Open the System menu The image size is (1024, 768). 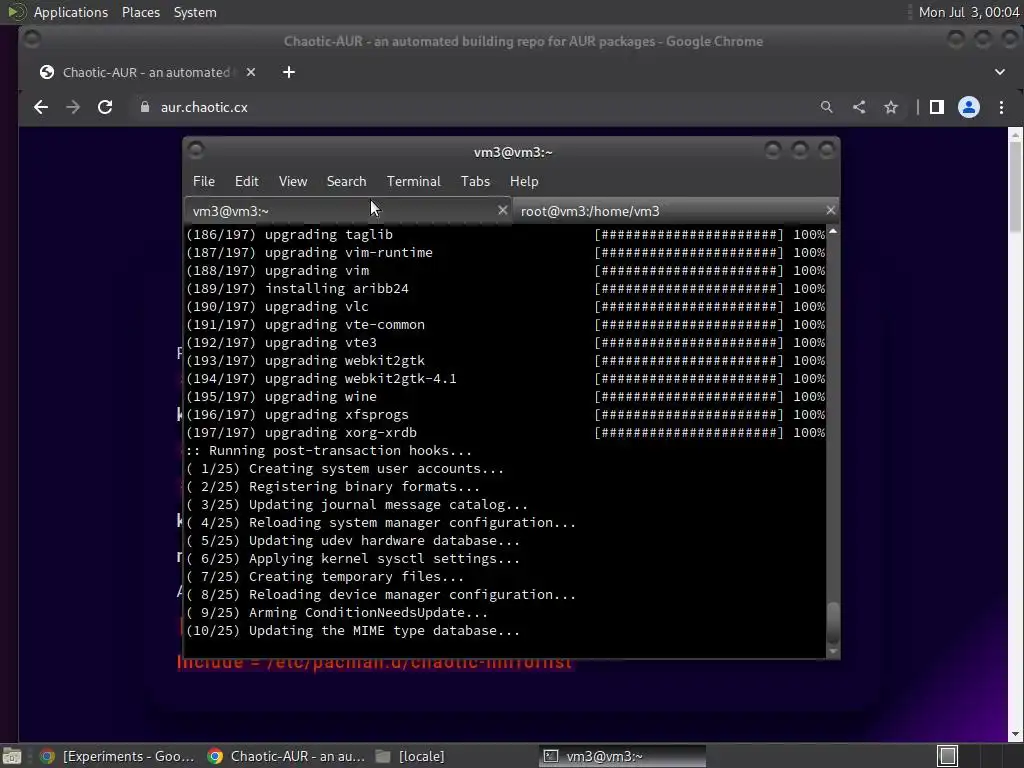tap(195, 12)
